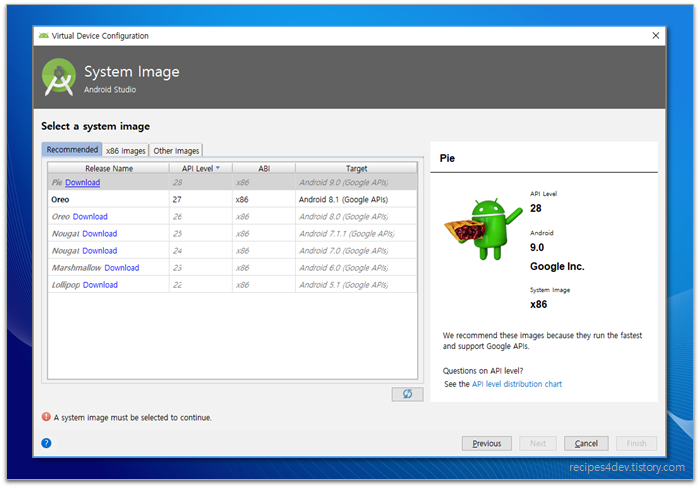700x489 pixels.
Task: Click the 'A system image must be selected' message
Action: pyautogui.click(x=133, y=418)
